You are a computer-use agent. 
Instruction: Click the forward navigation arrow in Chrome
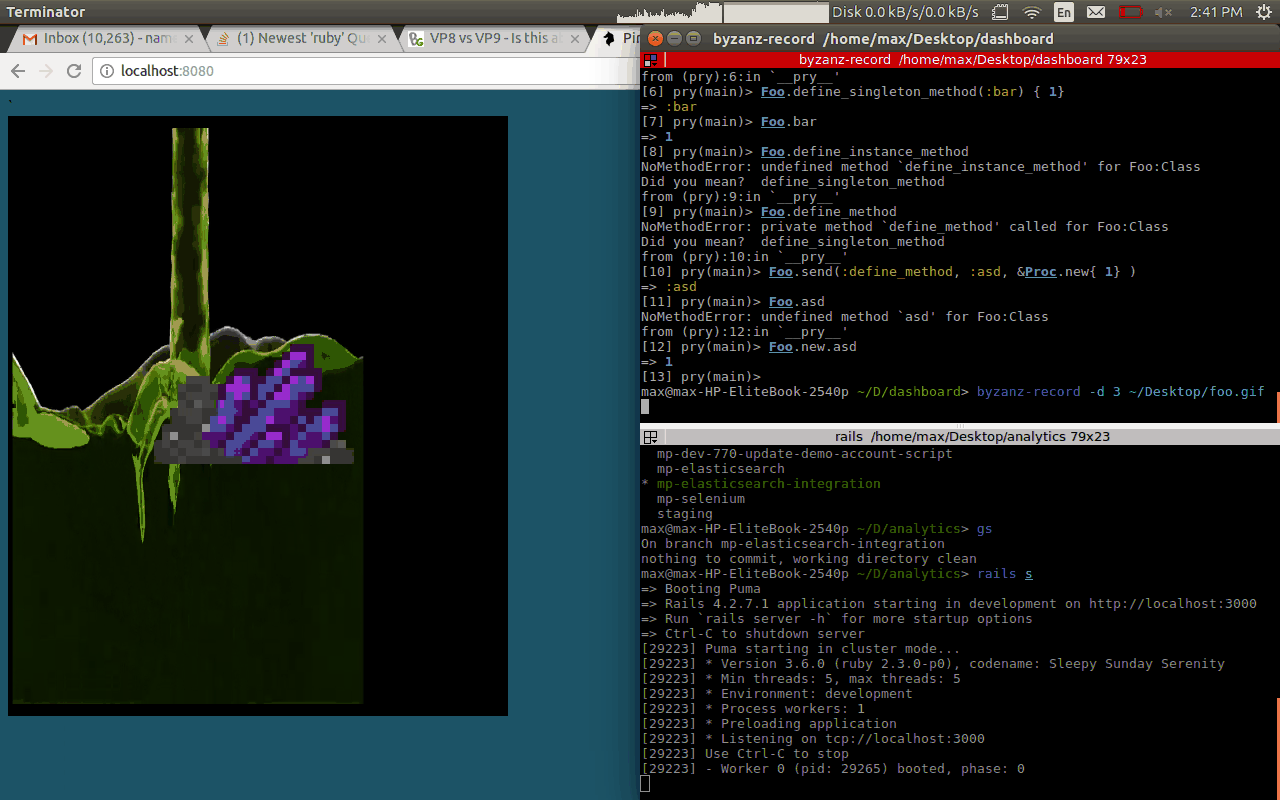[x=45, y=71]
